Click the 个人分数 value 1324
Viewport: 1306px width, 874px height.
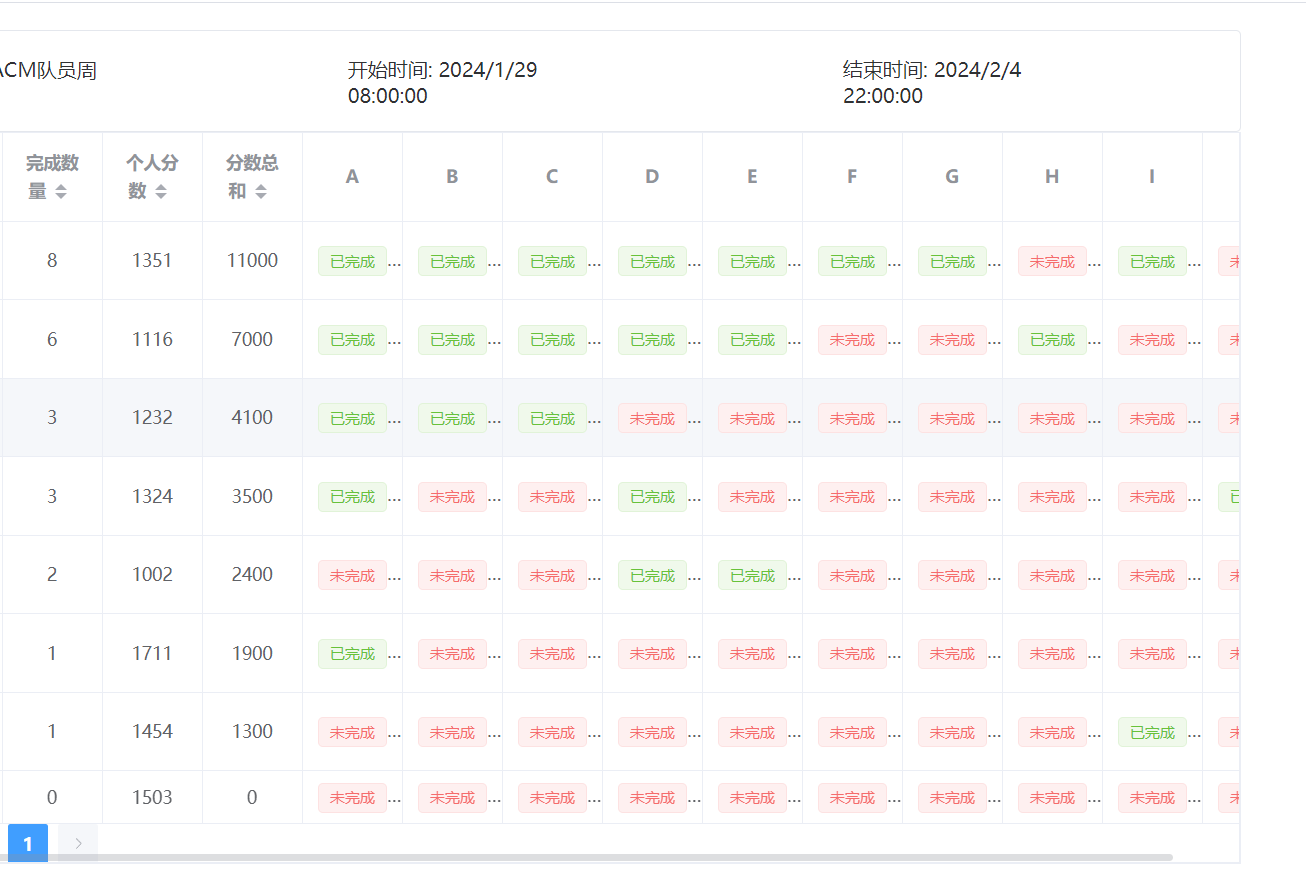point(152,496)
